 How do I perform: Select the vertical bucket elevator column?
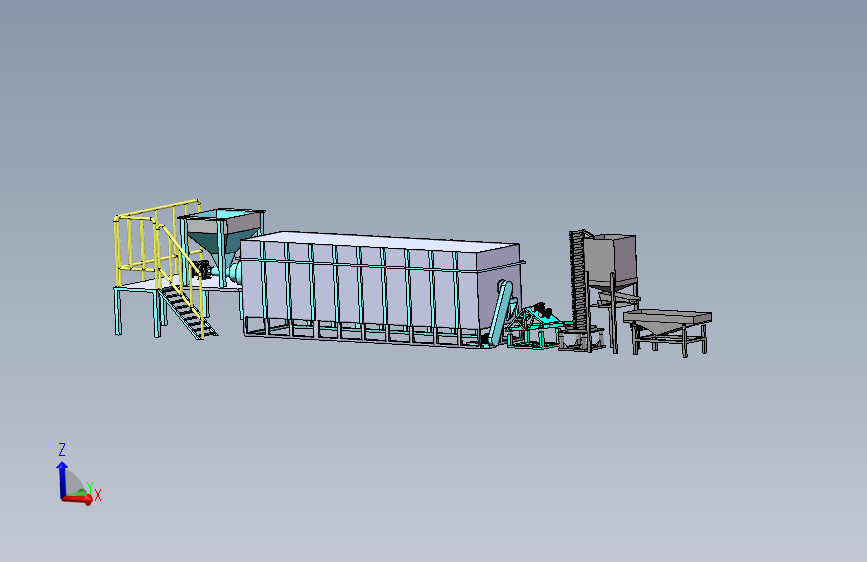579,279
